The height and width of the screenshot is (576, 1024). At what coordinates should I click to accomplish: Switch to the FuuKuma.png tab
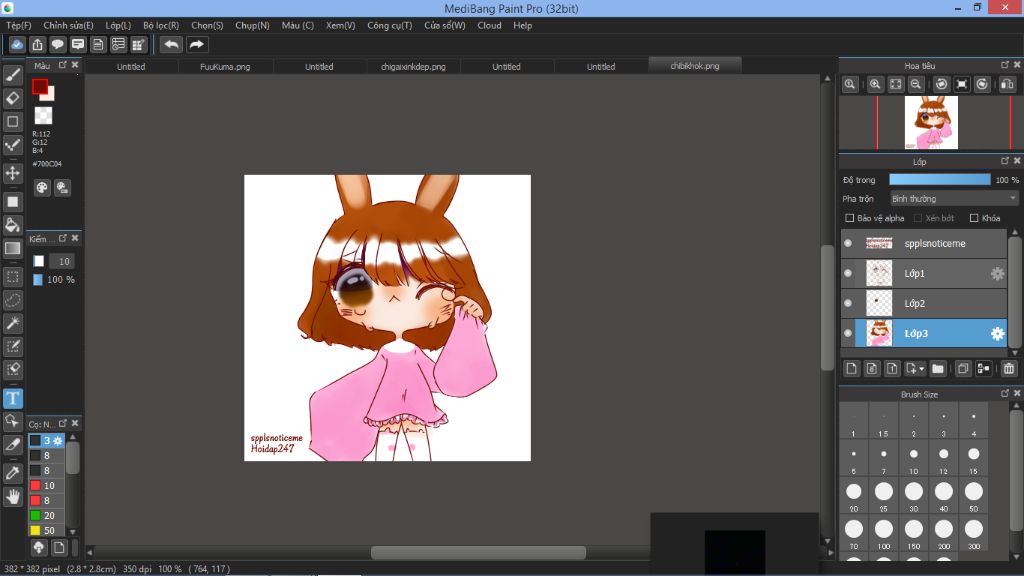[x=224, y=67]
